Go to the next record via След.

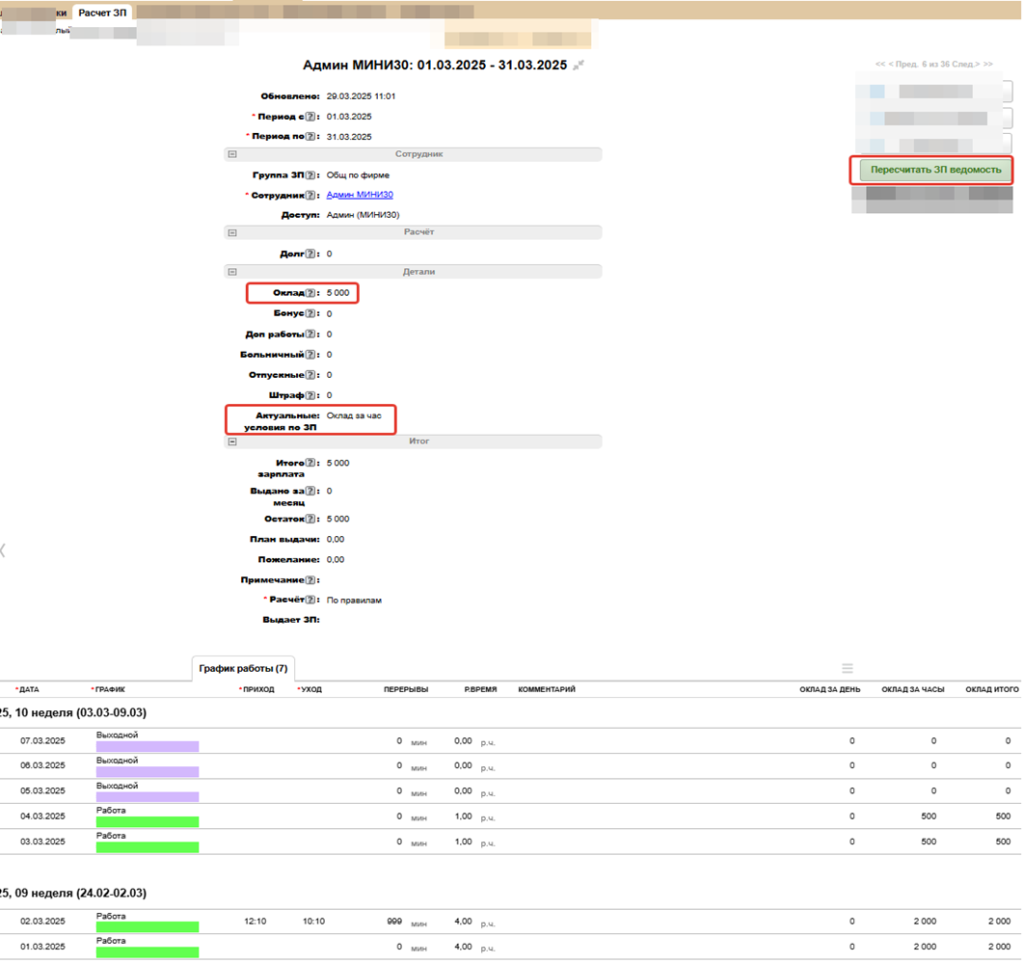[x=964, y=64]
